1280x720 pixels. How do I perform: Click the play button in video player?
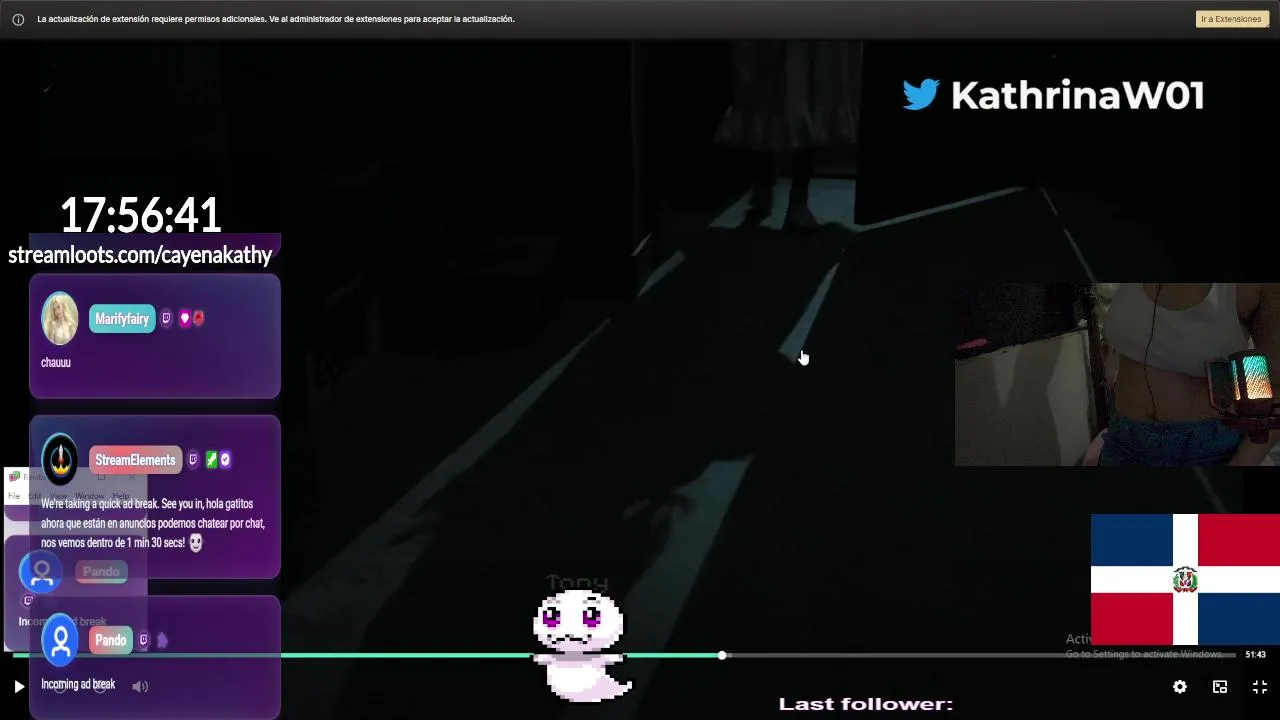pyautogui.click(x=19, y=686)
